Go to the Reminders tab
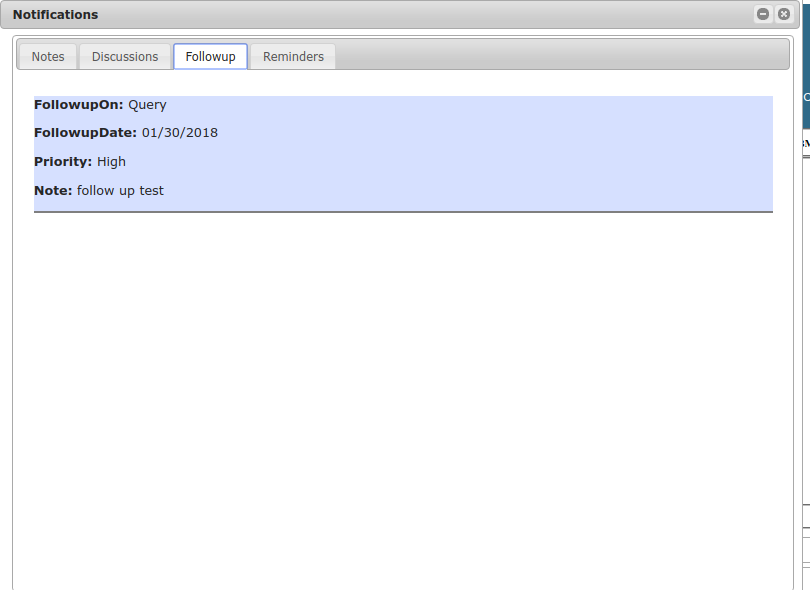The image size is (810, 590). pos(293,57)
